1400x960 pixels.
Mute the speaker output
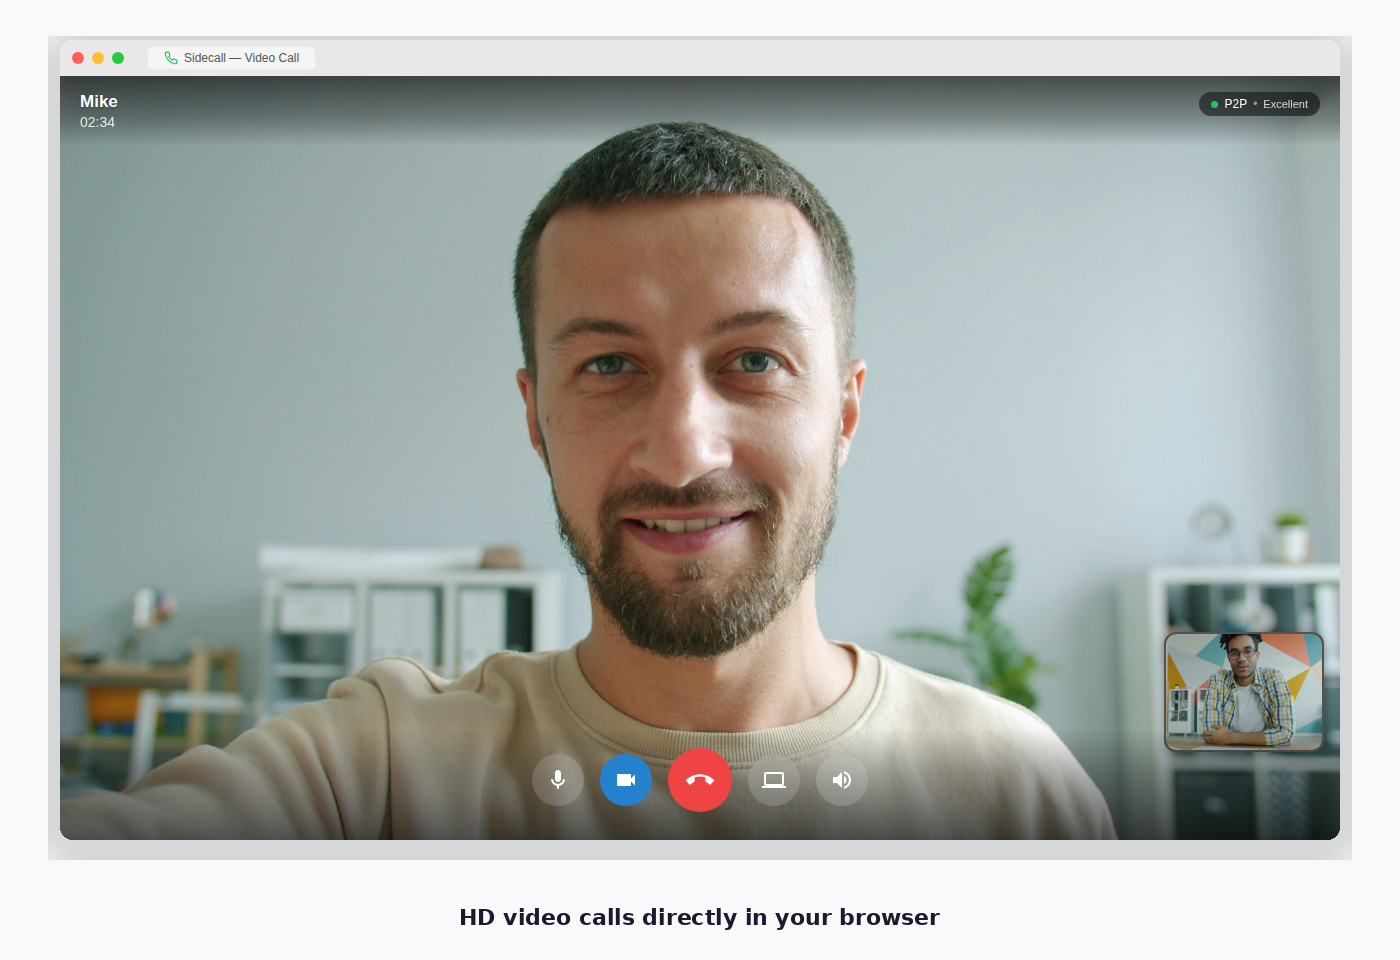coord(841,780)
